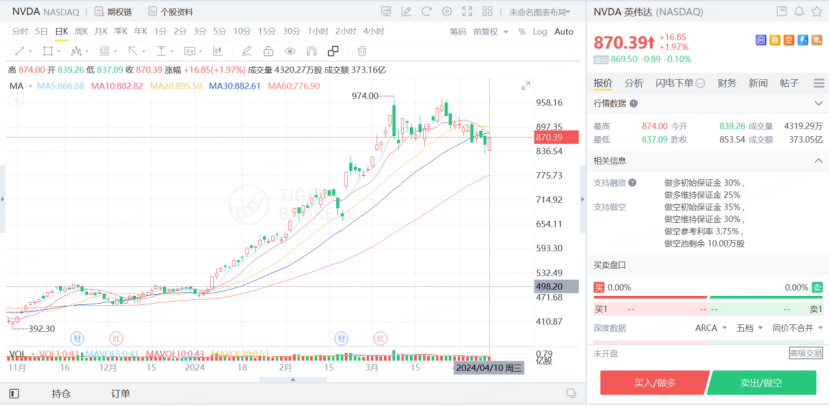
Task: Add NVDA to watchlist with star
Action: point(817,11)
